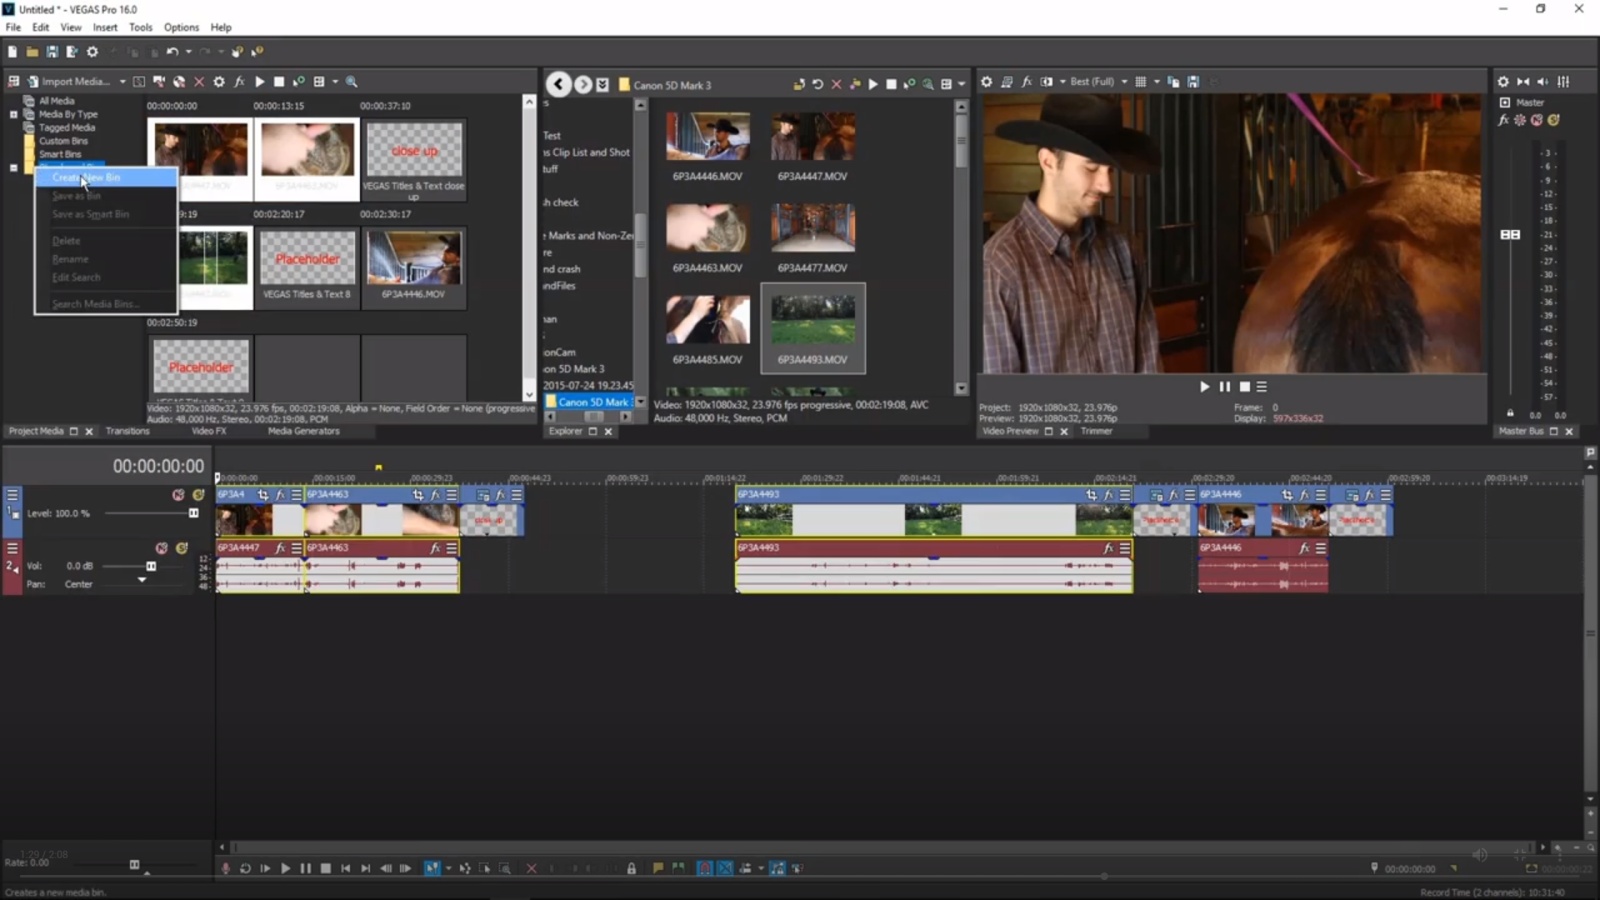
Task: Collapse the Media Bins tree node
Action: click(14, 167)
